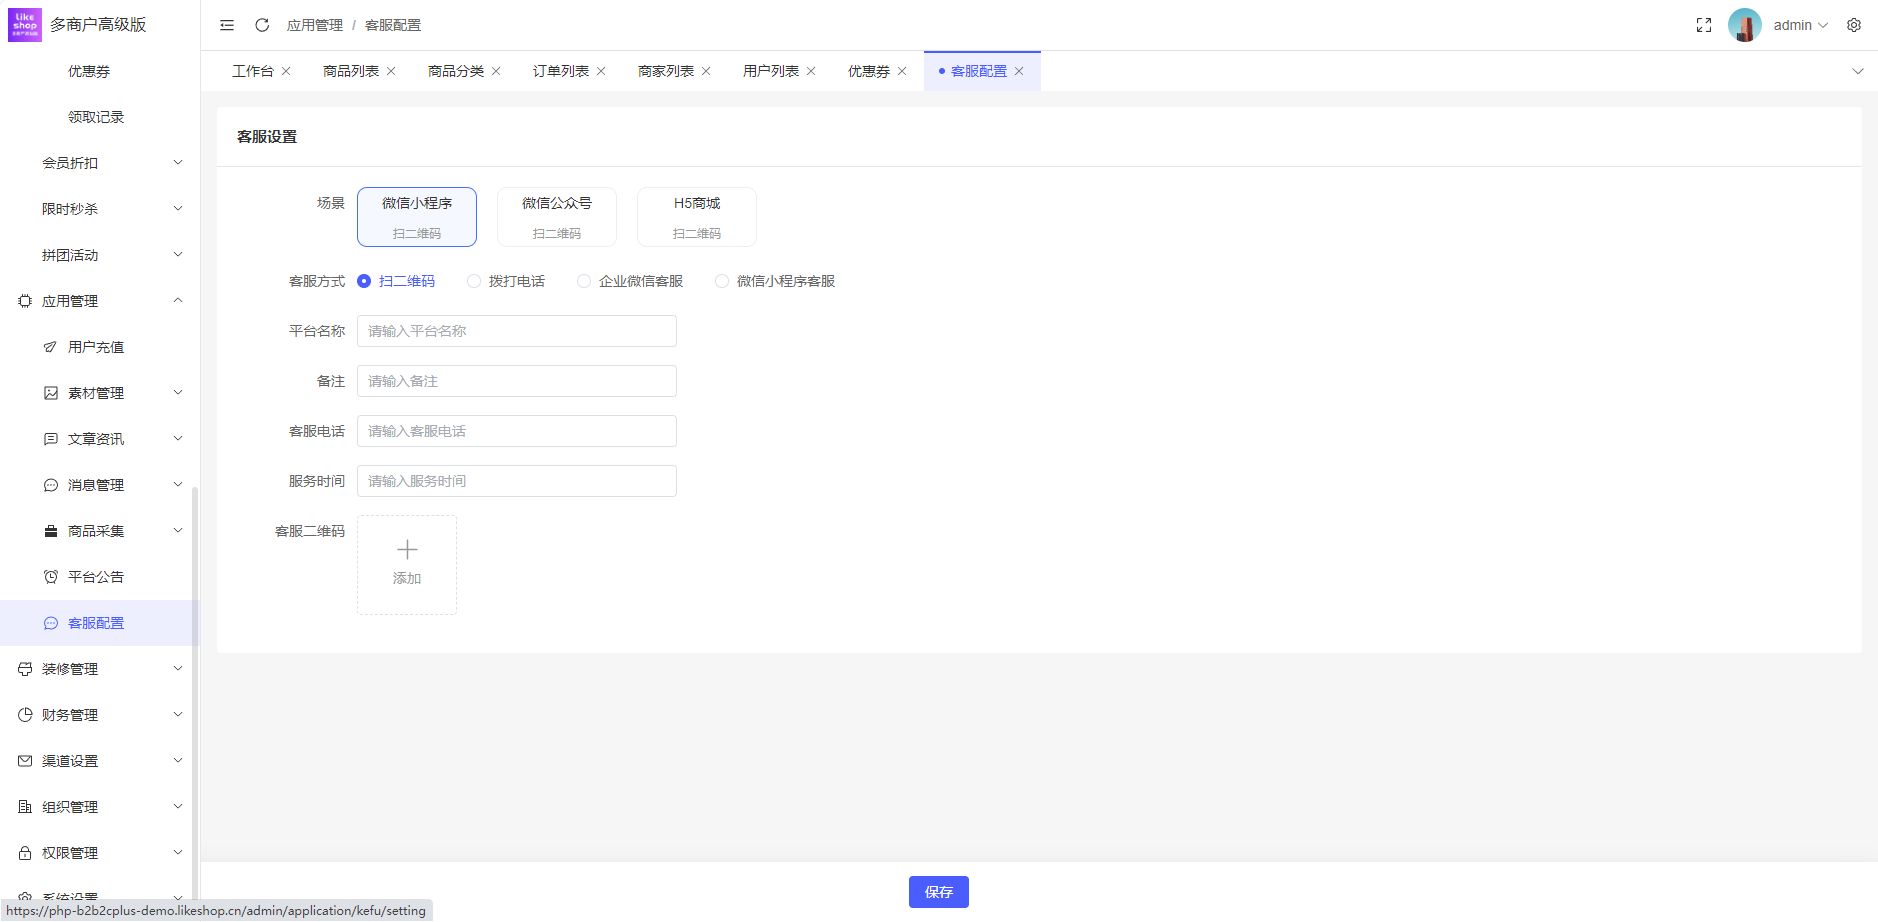1878x922 pixels.
Task: Open 平台公告 in the sidebar
Action: point(96,577)
